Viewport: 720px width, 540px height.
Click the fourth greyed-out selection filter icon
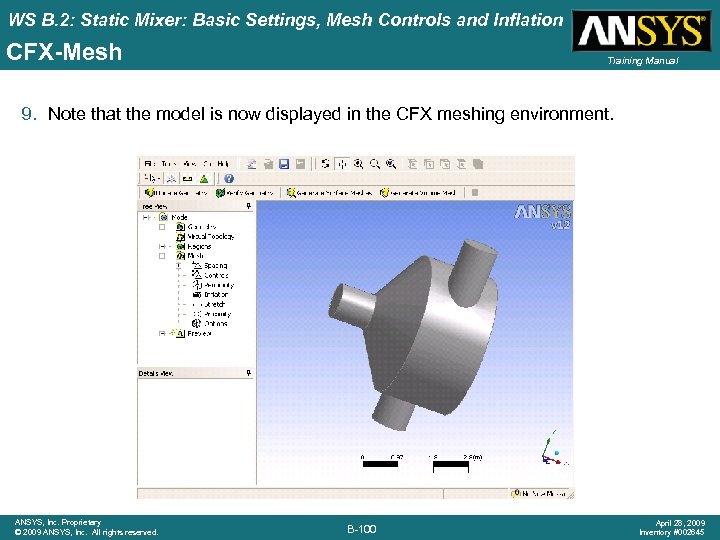pyautogui.click(x=461, y=164)
